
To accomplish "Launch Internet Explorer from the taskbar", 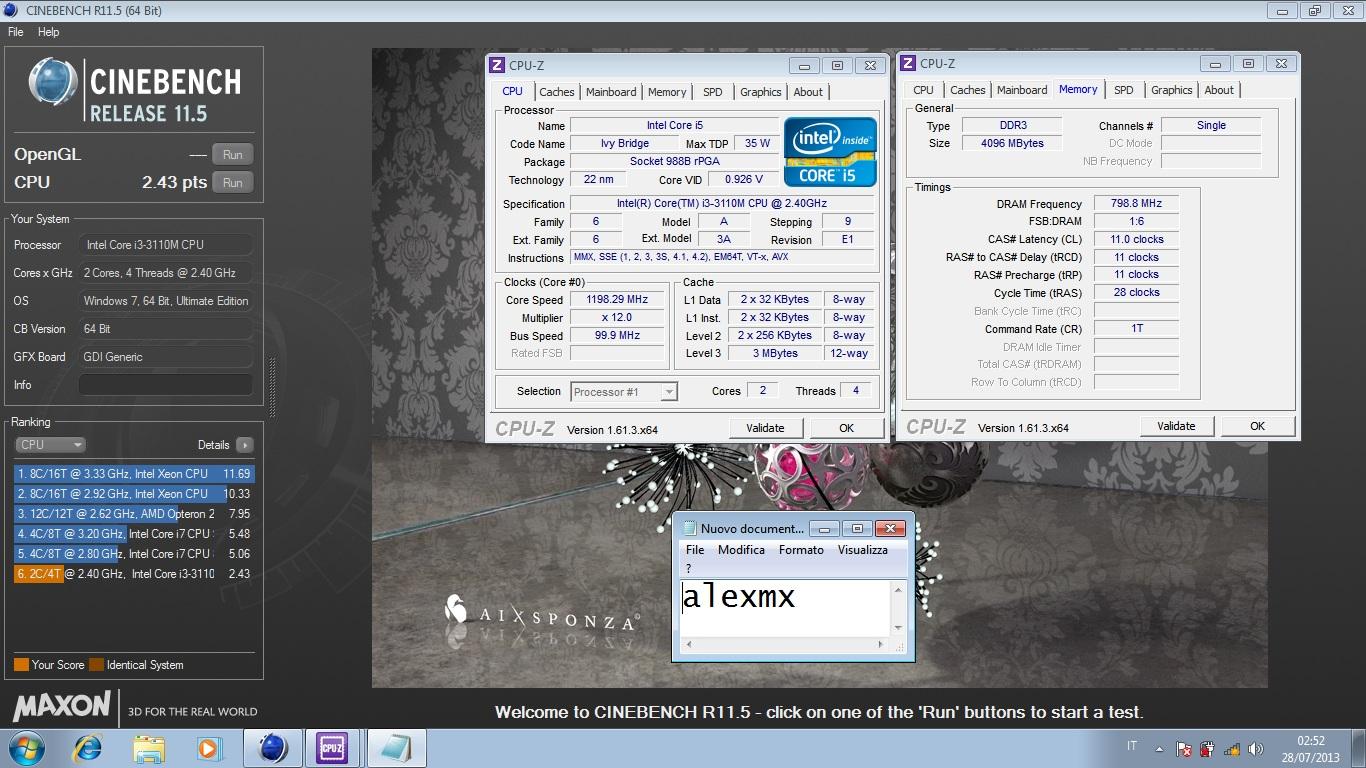I will pos(88,748).
